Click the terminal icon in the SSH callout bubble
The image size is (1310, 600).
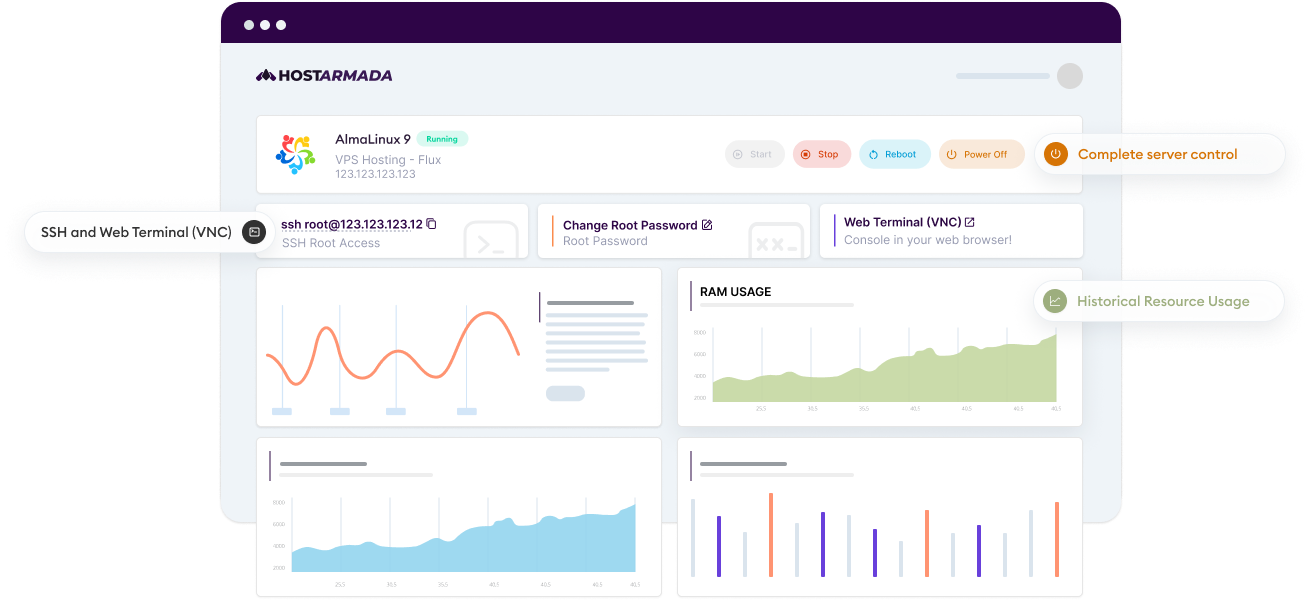pos(255,231)
